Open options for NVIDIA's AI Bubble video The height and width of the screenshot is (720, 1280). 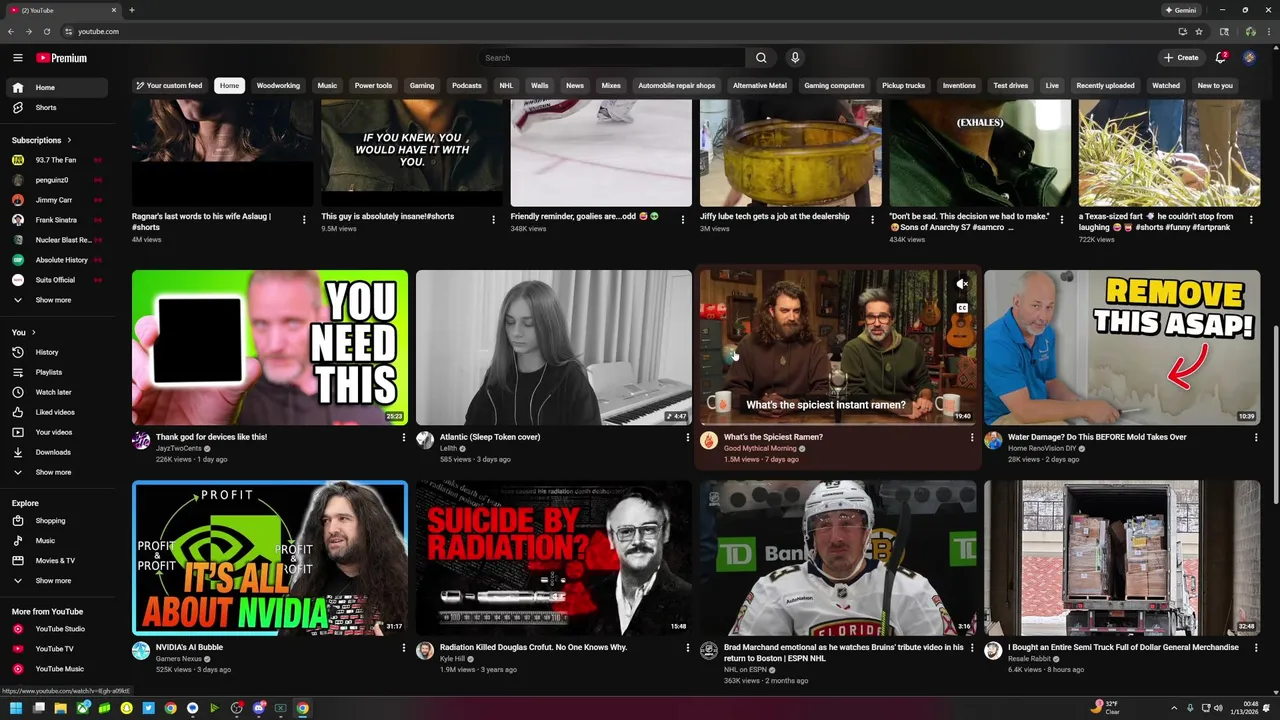click(404, 648)
